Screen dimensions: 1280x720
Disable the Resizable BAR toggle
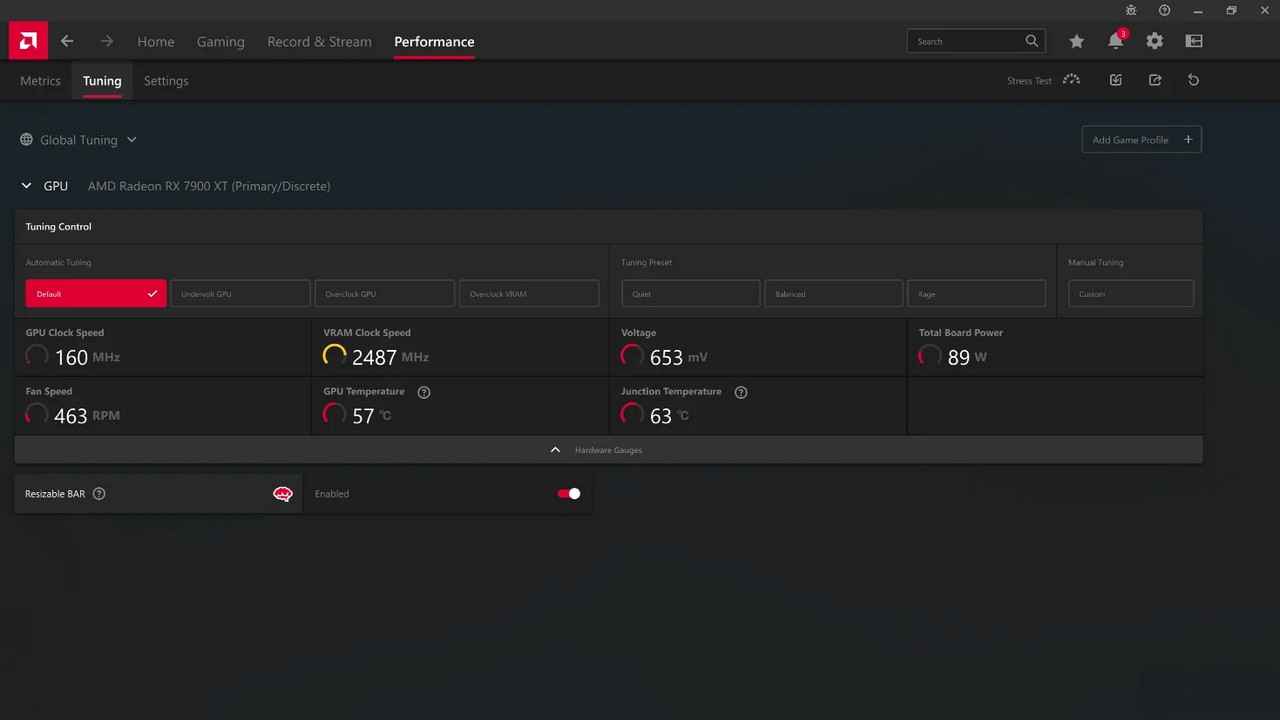569,494
